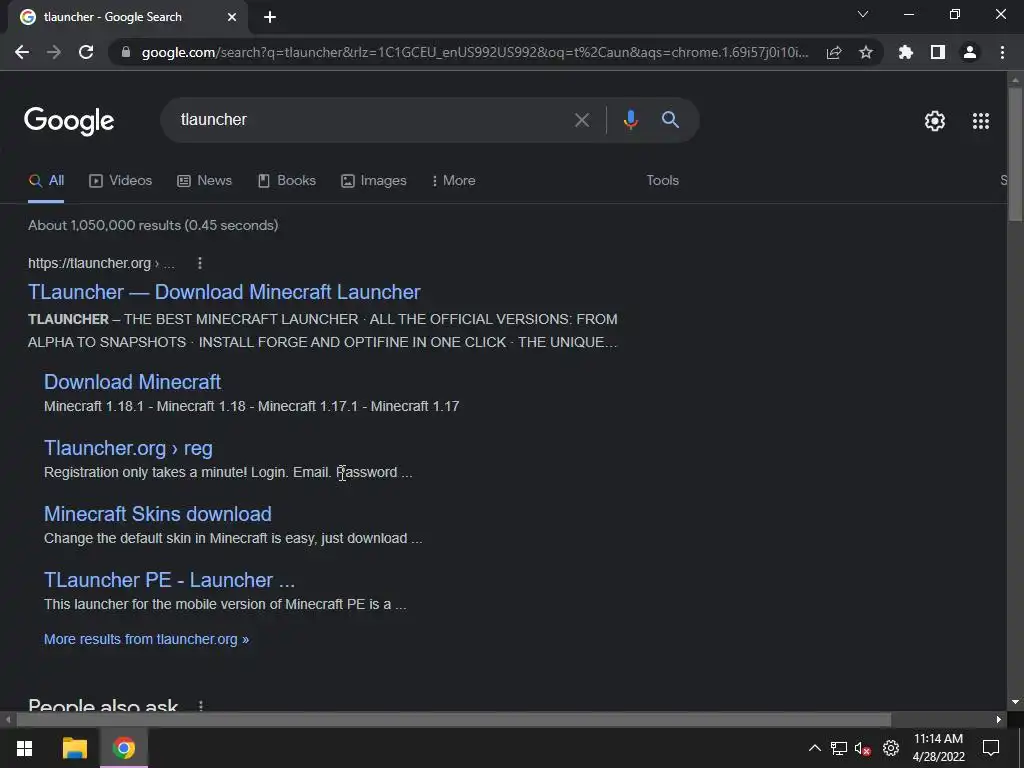Viewport: 1024px width, 768px height.
Task: Open the TLauncher PE - Launcher sitelink
Action: coord(169,580)
